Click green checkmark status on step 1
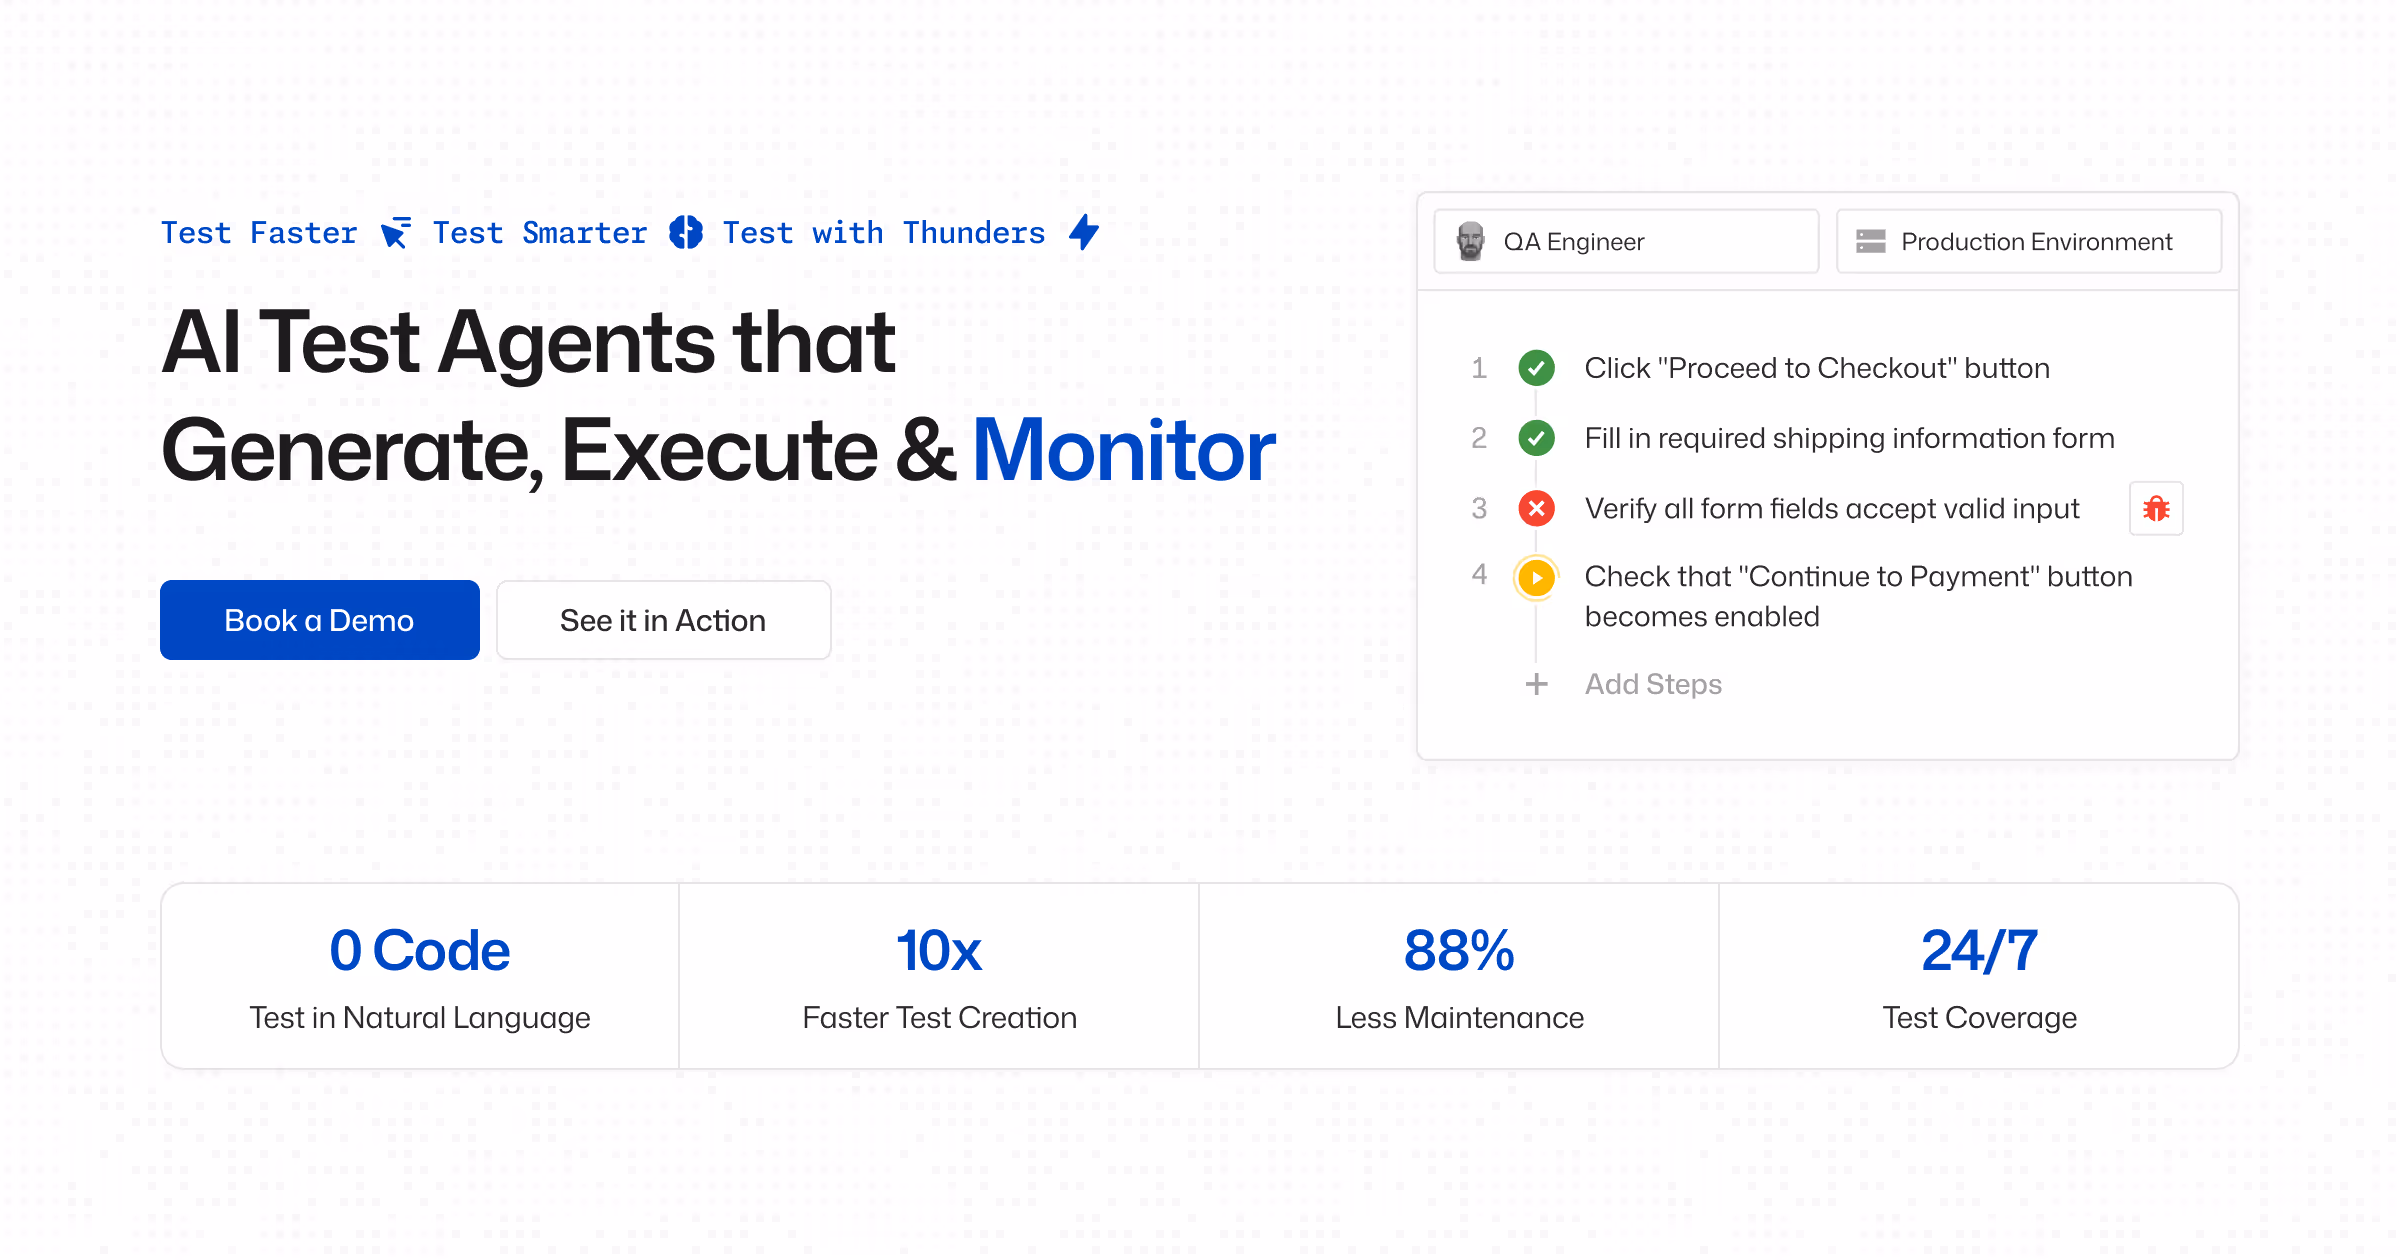Image resolution: width=2400 pixels, height=1260 pixels. coord(1537,369)
